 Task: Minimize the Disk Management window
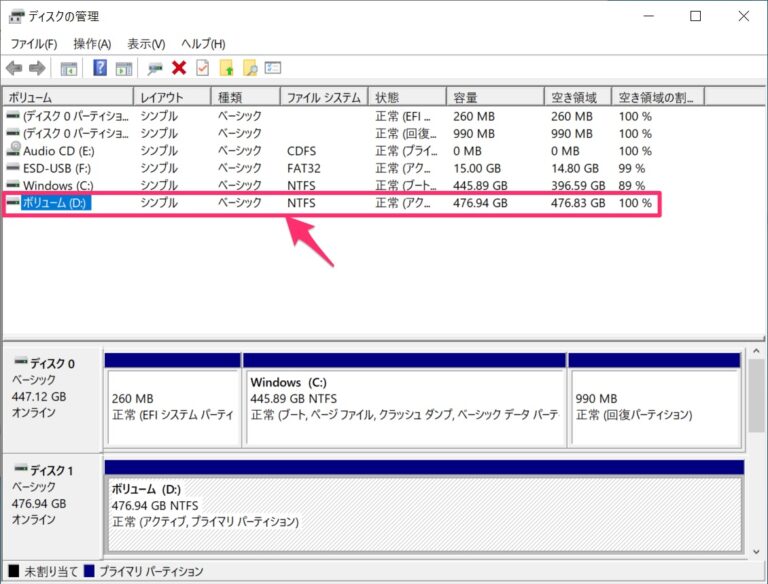649,16
